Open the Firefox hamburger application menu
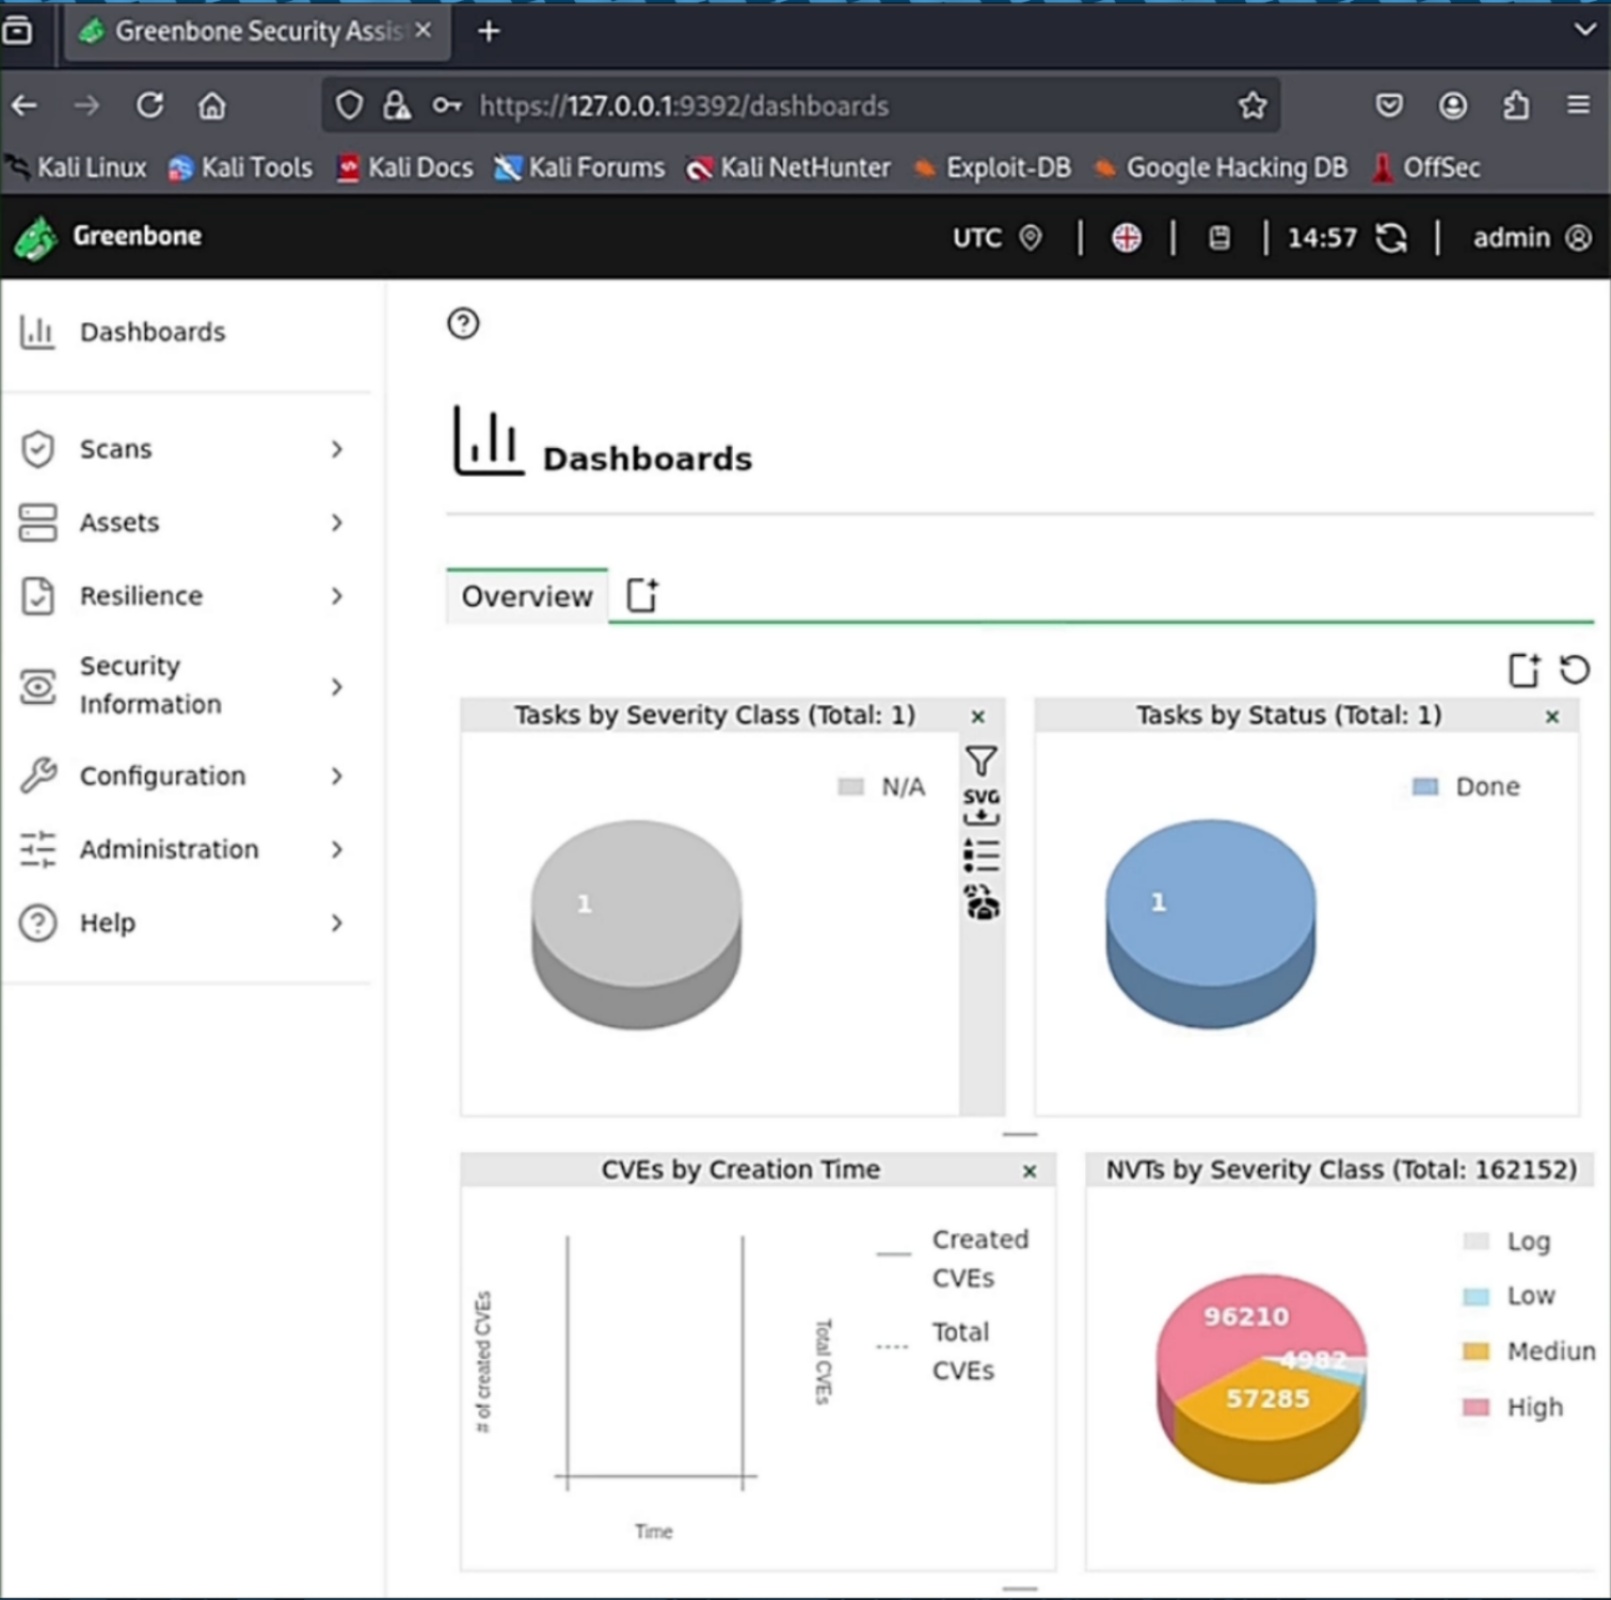 [x=1578, y=105]
